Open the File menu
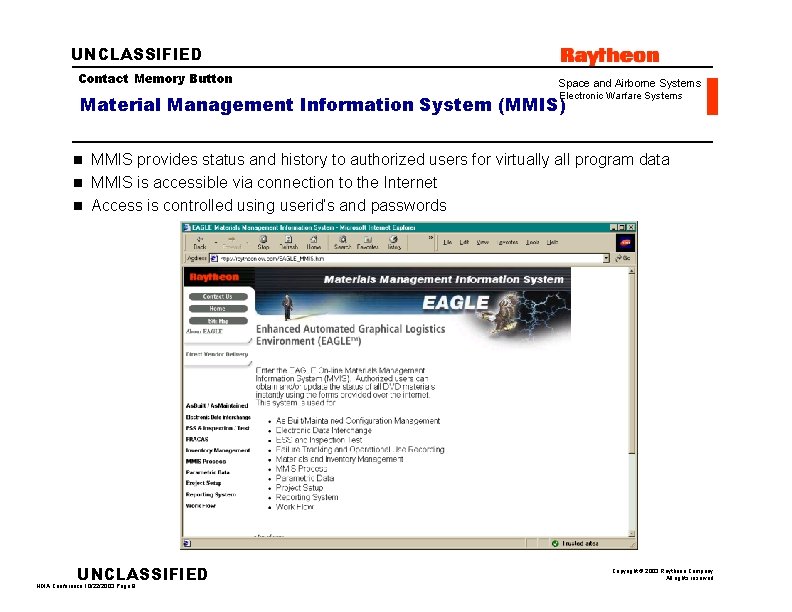Viewport: 792px width, 612px height. pyautogui.click(x=447, y=242)
